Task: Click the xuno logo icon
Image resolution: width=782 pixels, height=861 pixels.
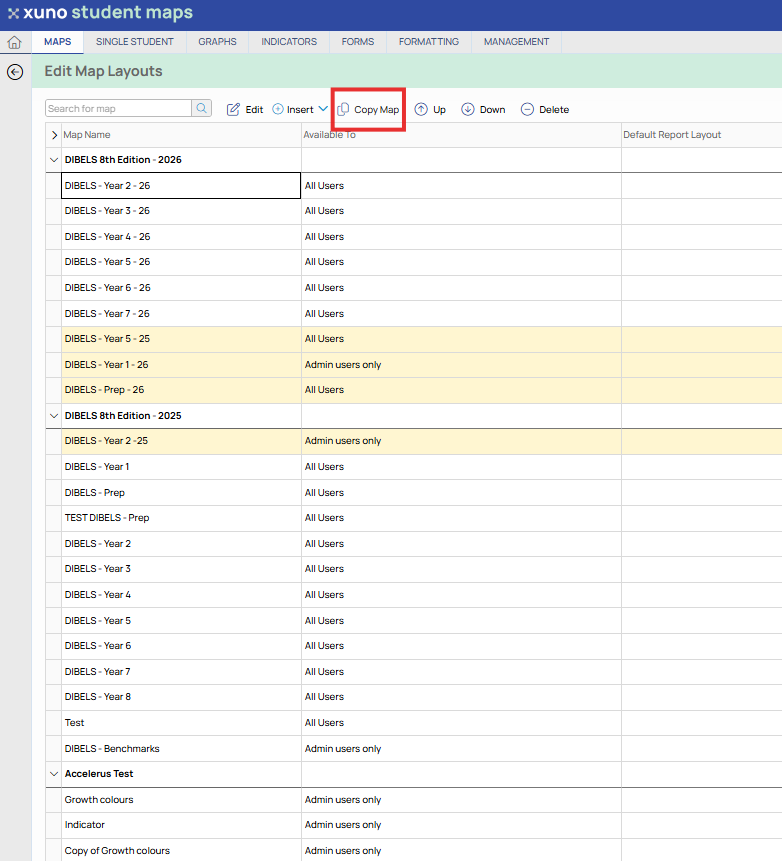Action: [x=13, y=13]
